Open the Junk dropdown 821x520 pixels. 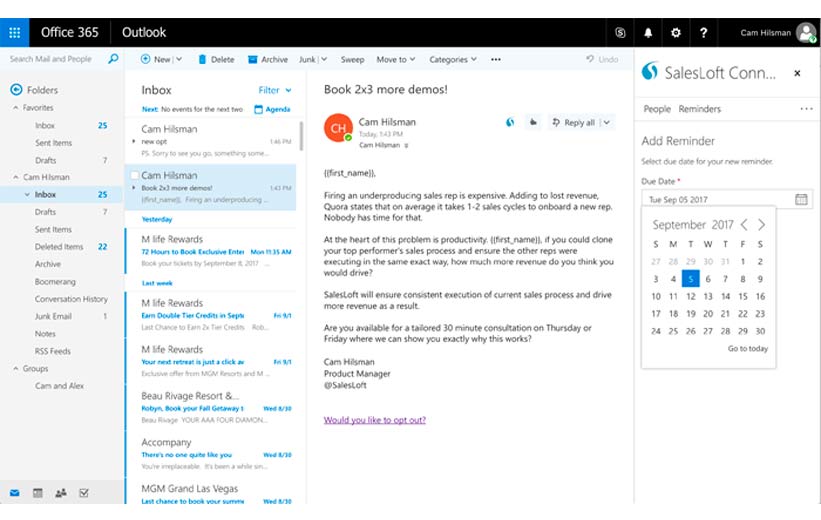[313, 60]
